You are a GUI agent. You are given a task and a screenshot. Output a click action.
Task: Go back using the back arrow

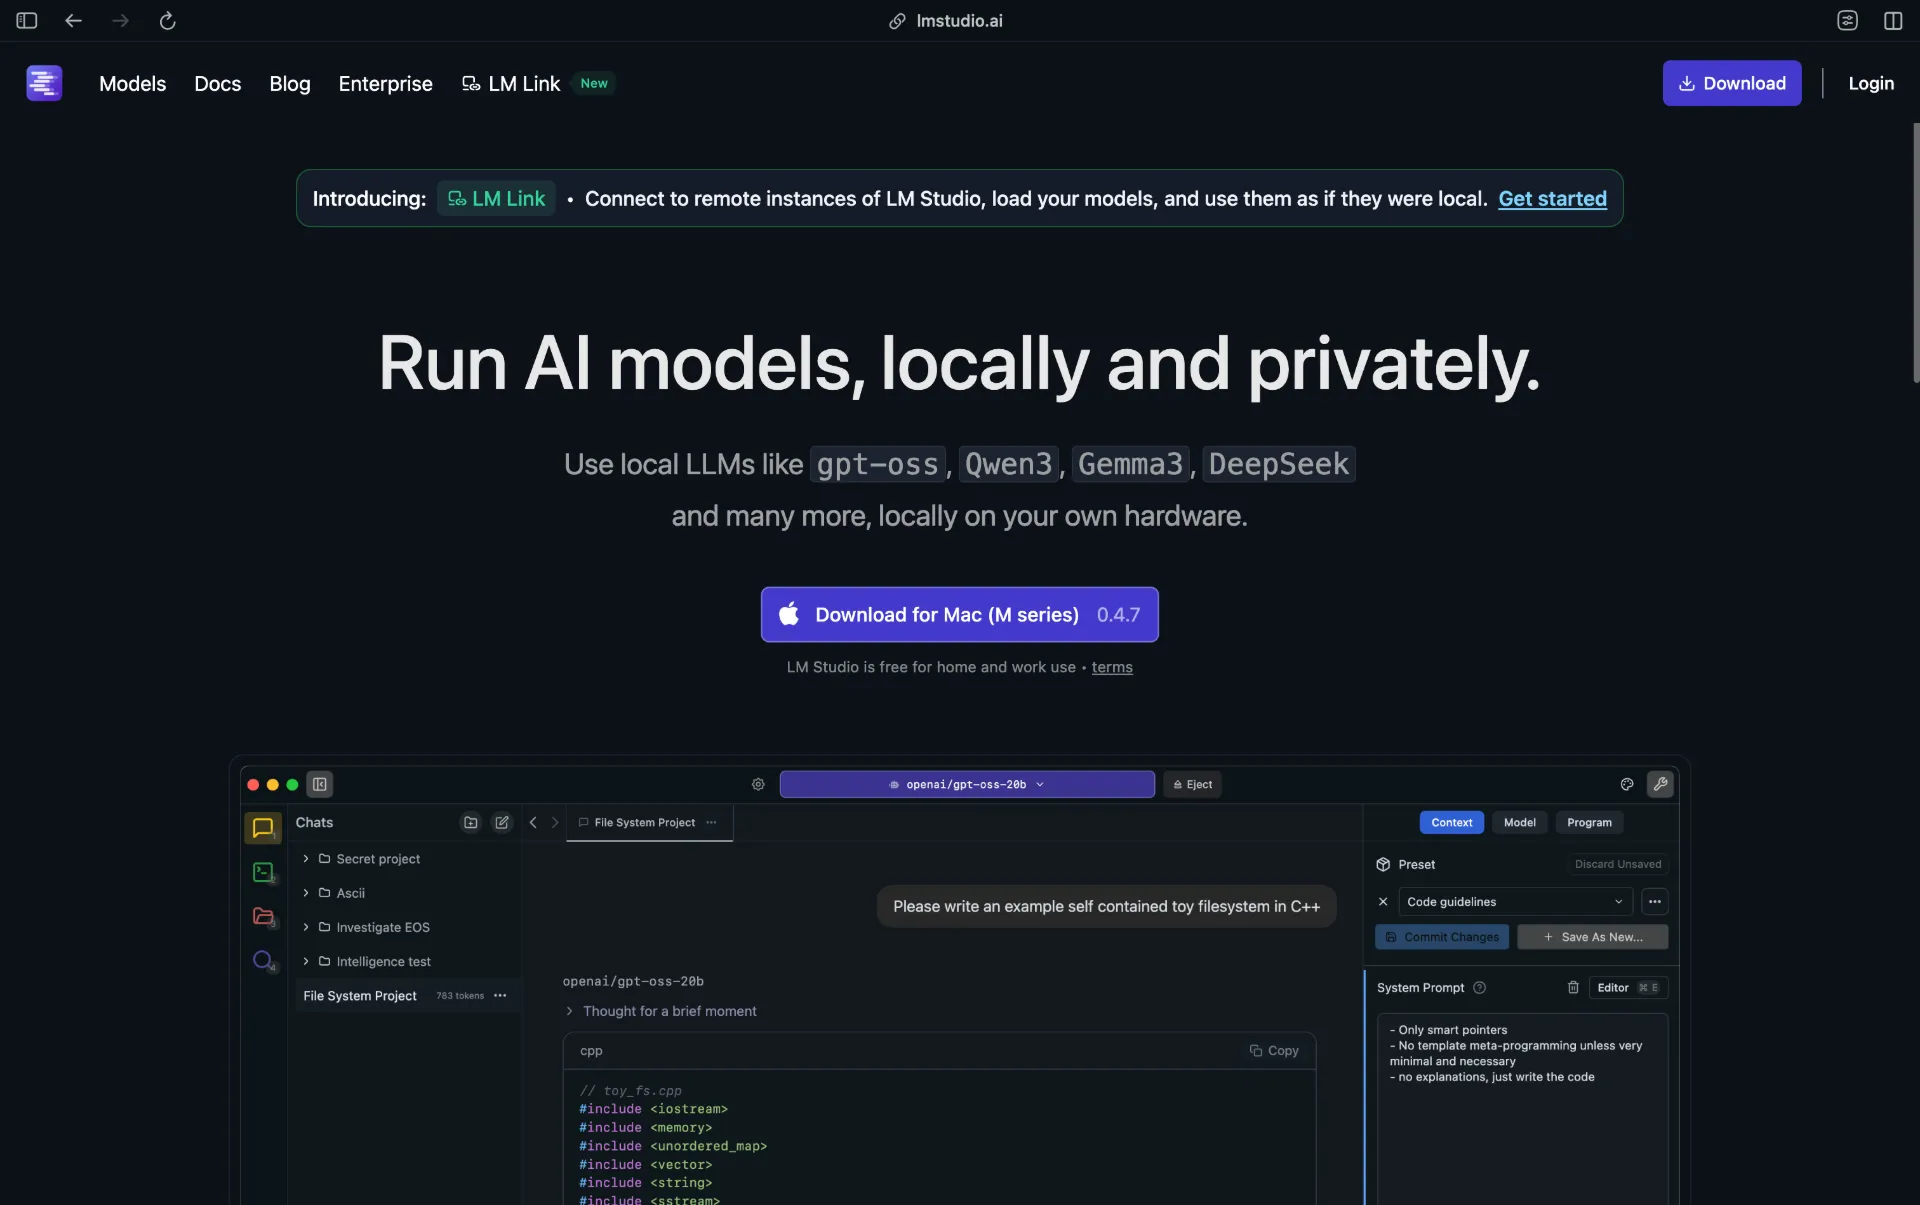[73, 21]
